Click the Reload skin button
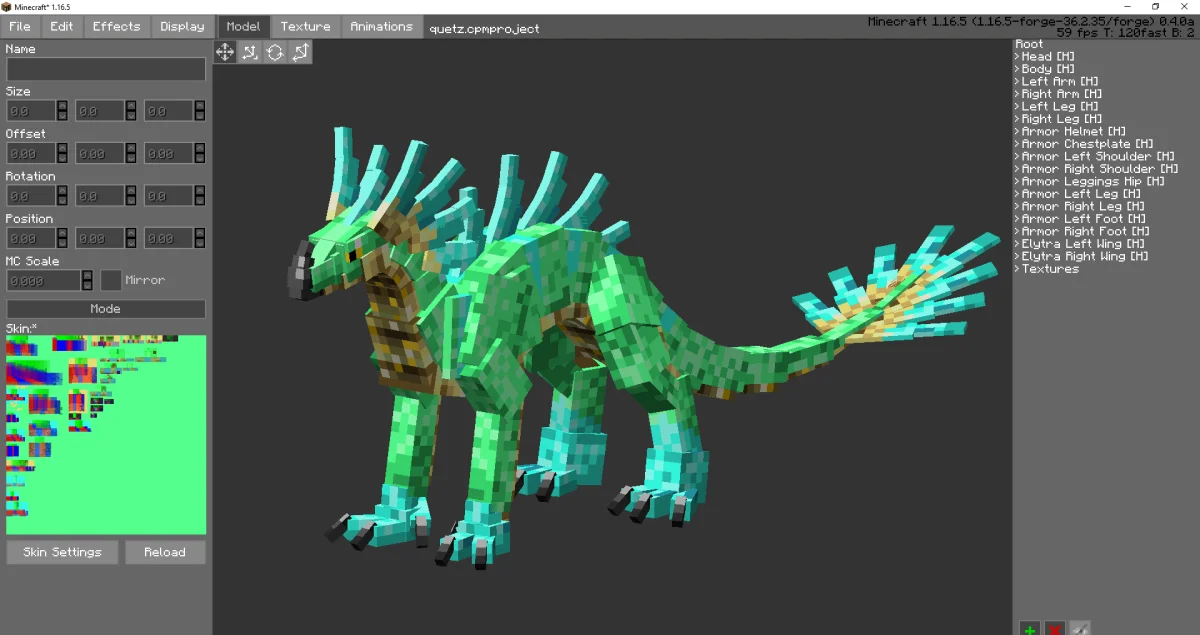 click(165, 552)
